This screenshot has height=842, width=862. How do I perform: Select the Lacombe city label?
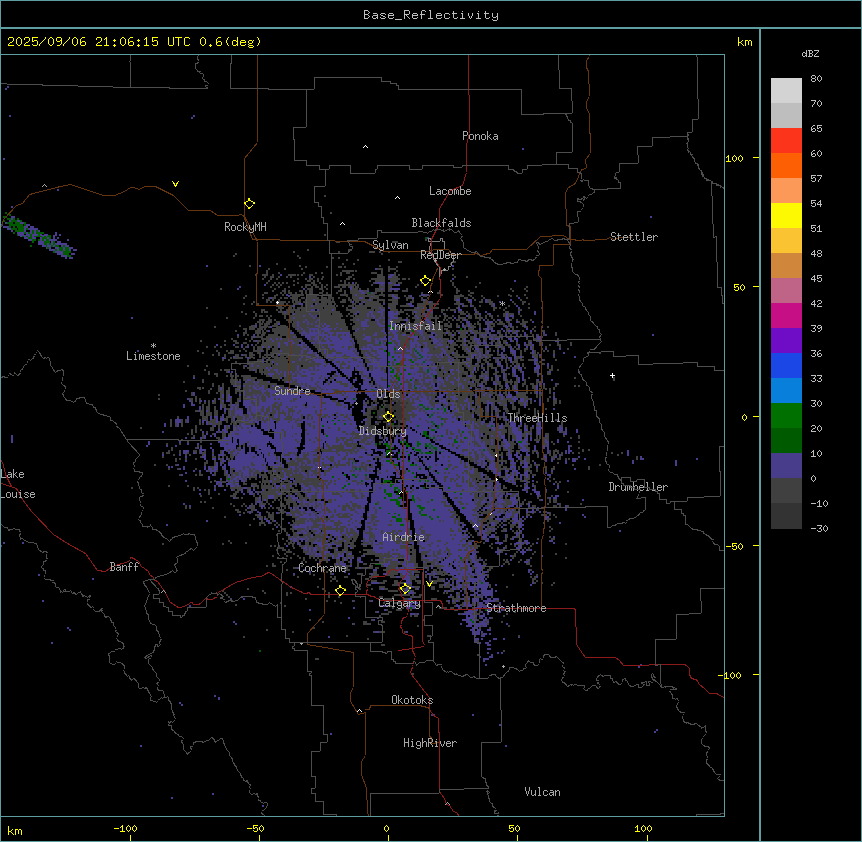pyautogui.click(x=450, y=191)
